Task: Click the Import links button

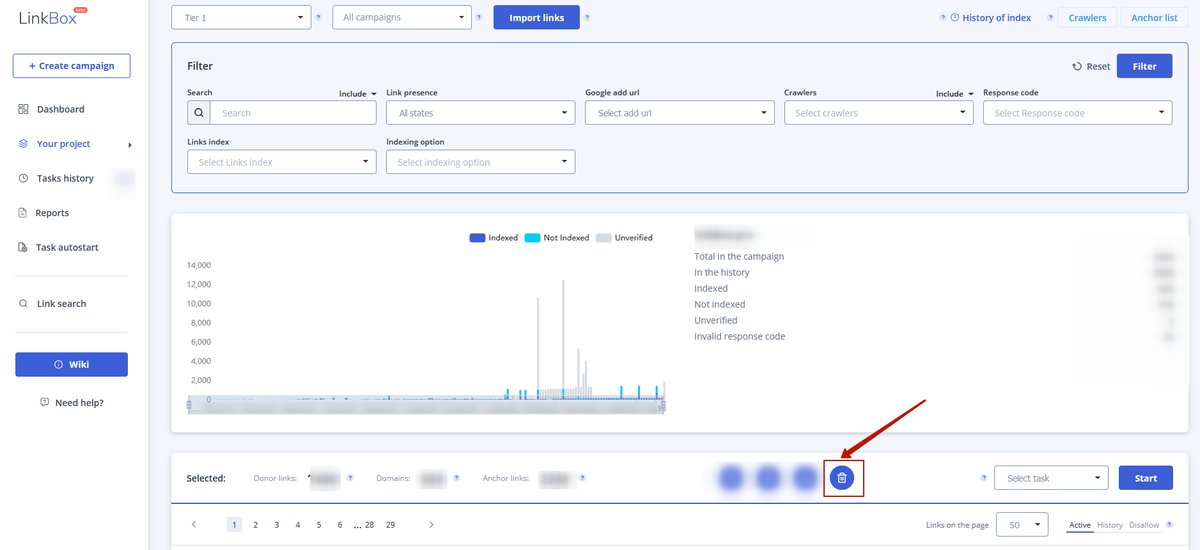Action: pos(537,17)
